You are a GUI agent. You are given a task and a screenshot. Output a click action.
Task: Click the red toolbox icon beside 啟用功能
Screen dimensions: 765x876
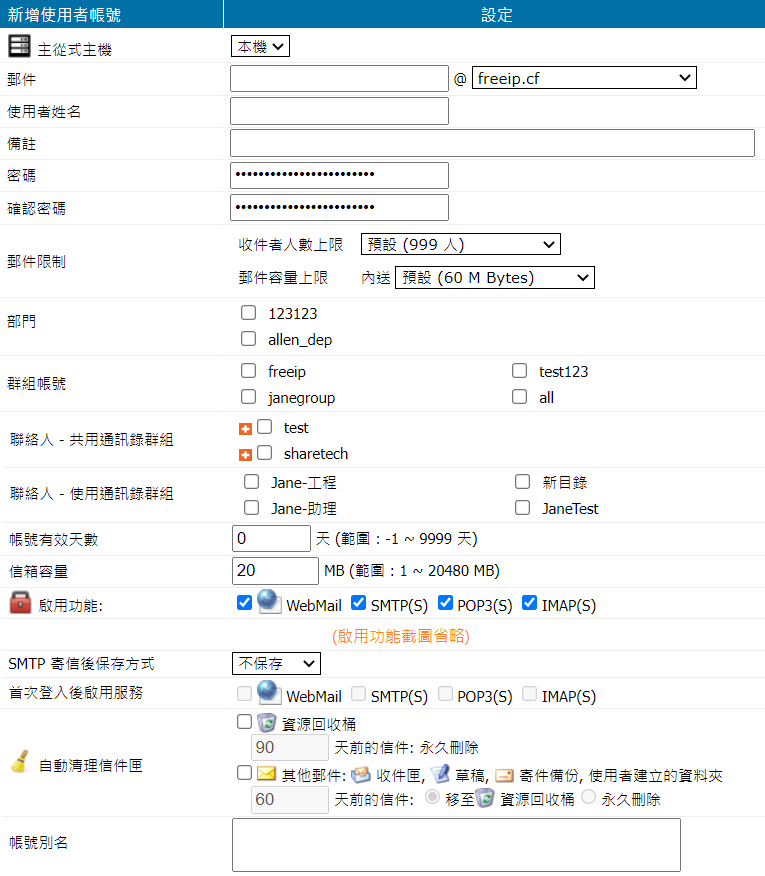19,603
